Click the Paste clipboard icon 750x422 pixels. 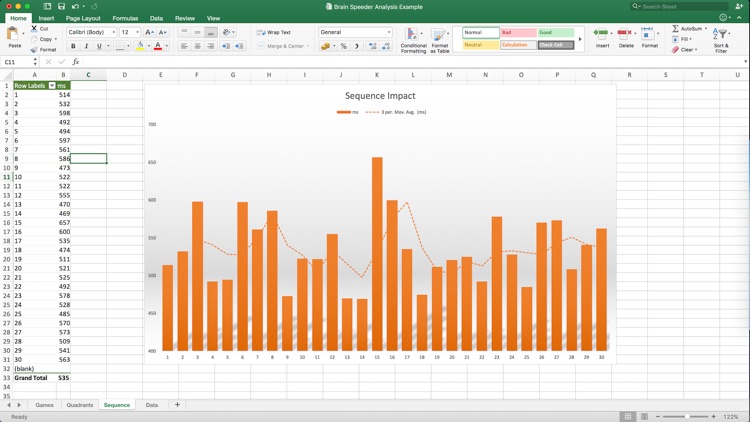[12, 34]
